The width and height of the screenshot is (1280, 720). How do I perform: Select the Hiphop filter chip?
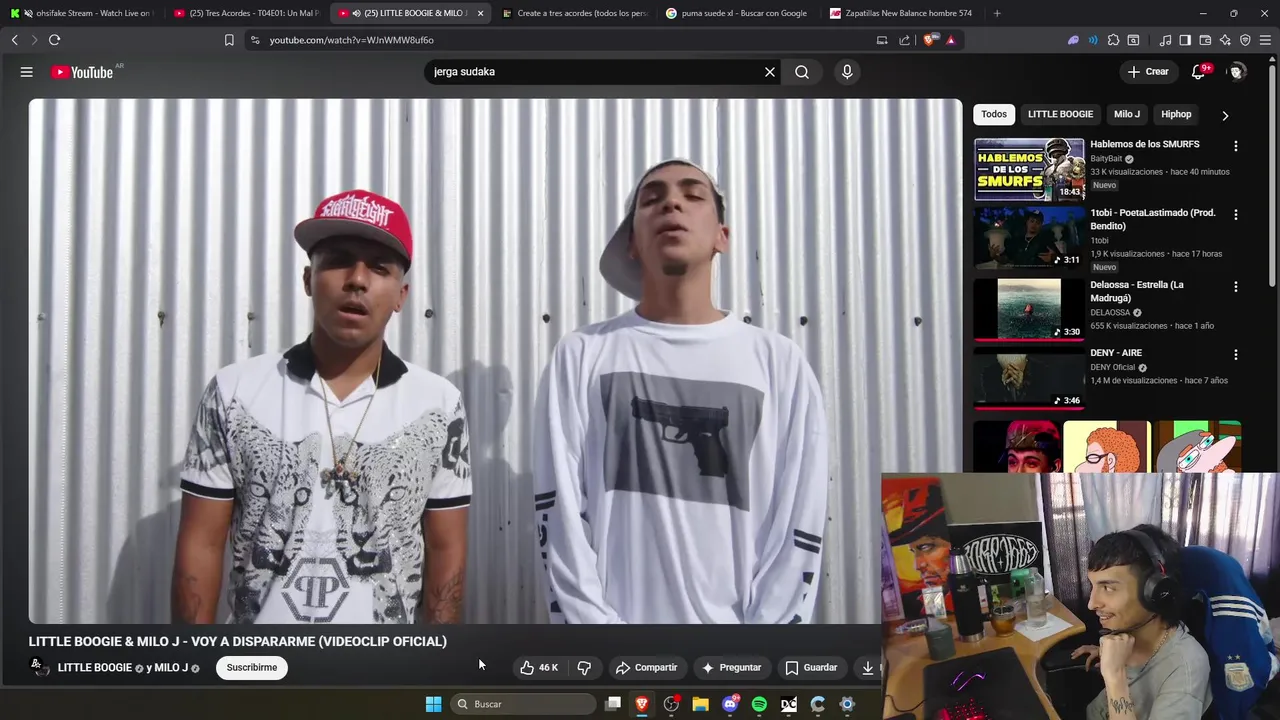click(1176, 114)
